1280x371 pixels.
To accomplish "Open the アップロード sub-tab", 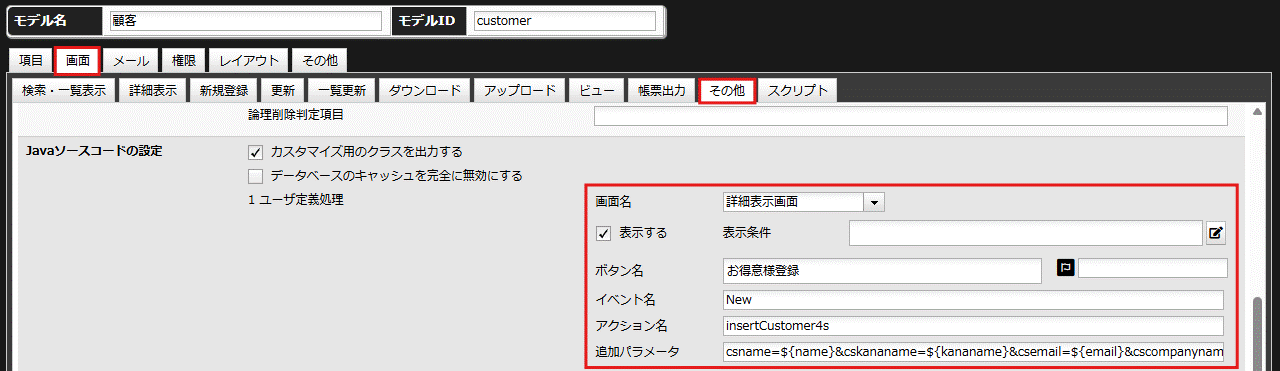I will (520, 90).
